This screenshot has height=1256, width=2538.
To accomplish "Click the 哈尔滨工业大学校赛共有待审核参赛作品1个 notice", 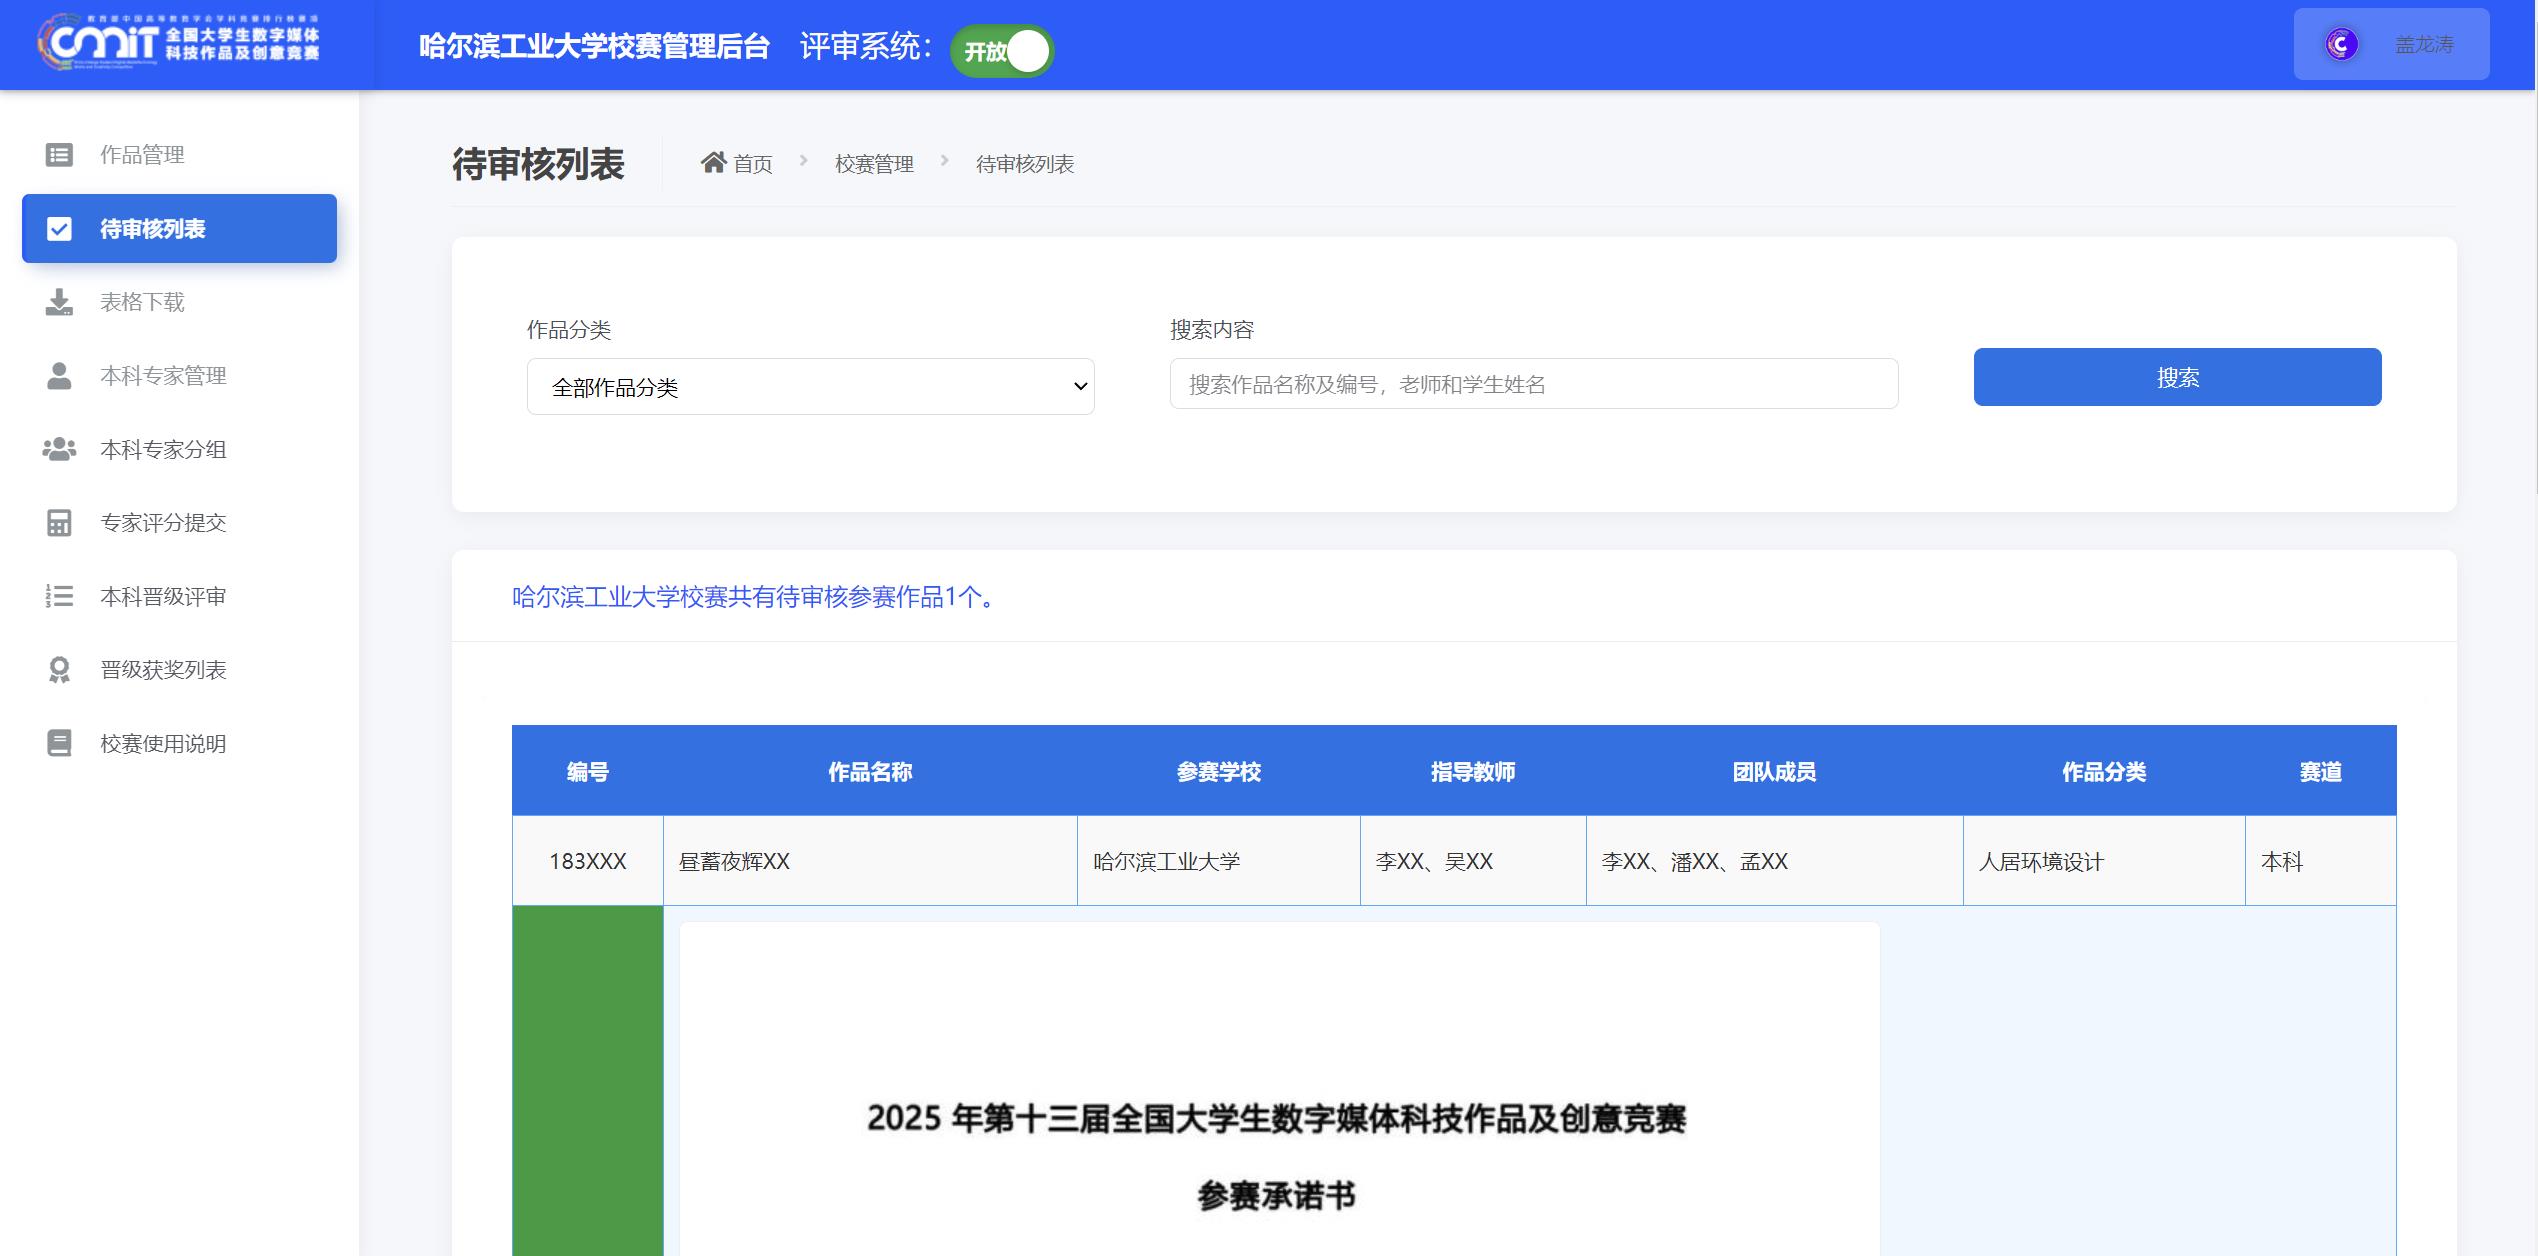I will pyautogui.click(x=753, y=597).
